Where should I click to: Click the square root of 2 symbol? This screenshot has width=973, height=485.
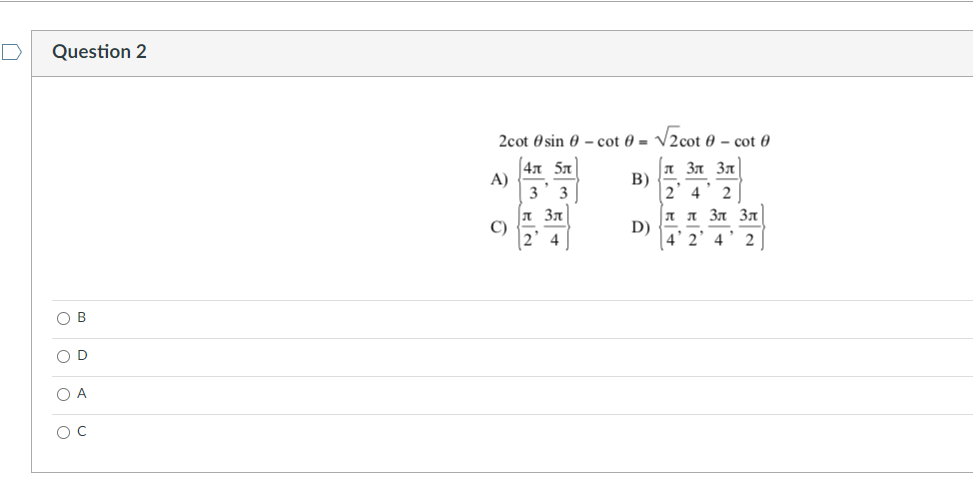pyautogui.click(x=667, y=137)
